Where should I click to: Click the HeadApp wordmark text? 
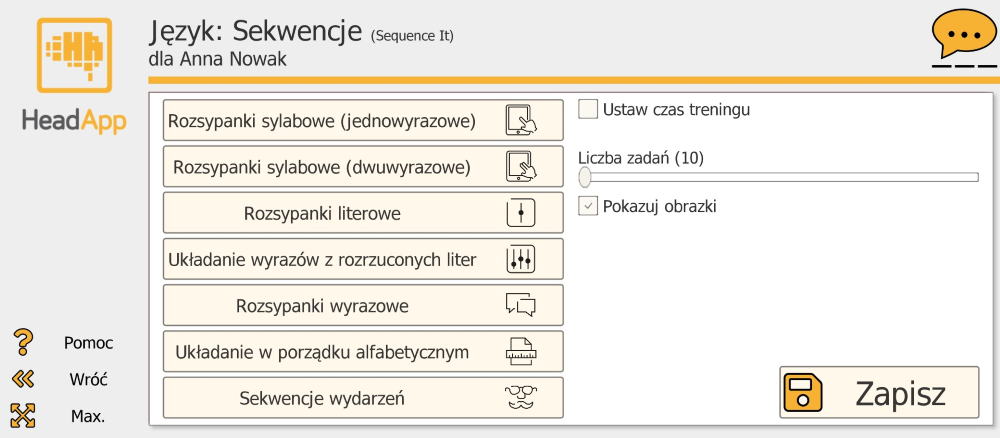[74, 119]
